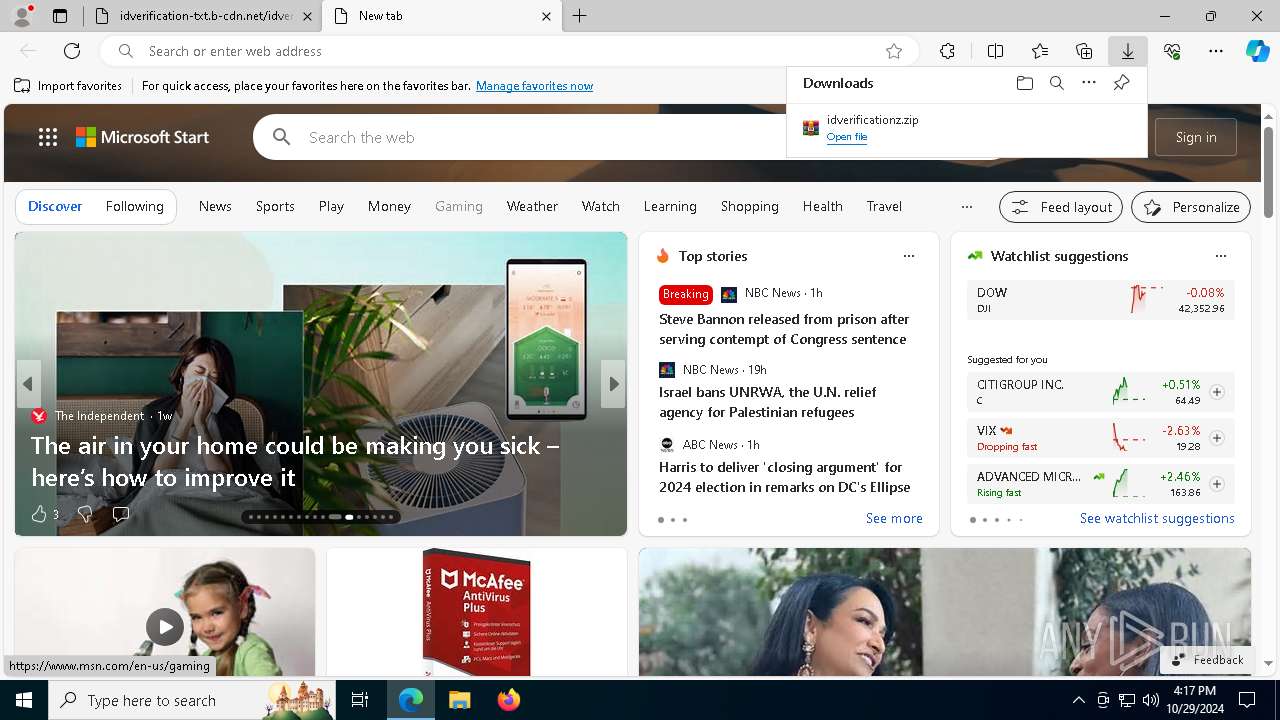Viewport: 1280px width, 720px height.
Task: Add Citigroup Inc. to the watchlist
Action: [x=1217, y=392]
